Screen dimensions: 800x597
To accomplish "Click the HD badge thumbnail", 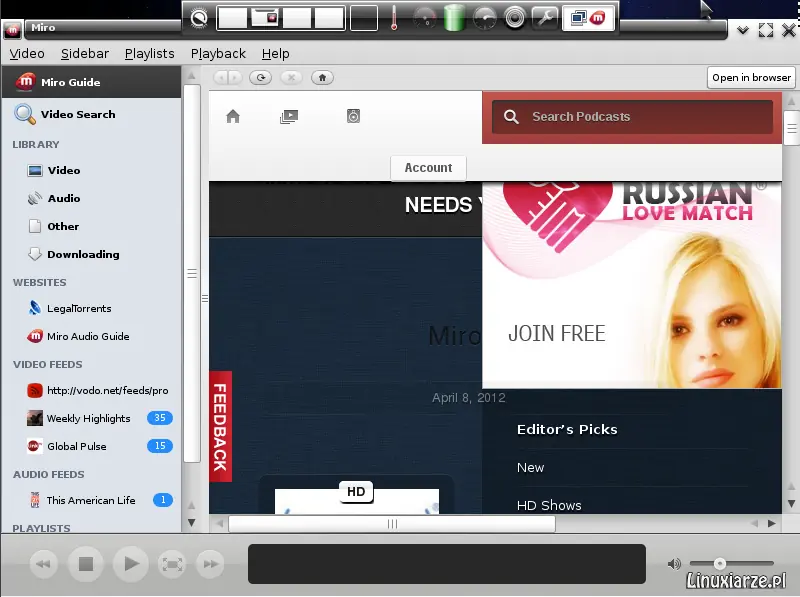I will pos(356,492).
